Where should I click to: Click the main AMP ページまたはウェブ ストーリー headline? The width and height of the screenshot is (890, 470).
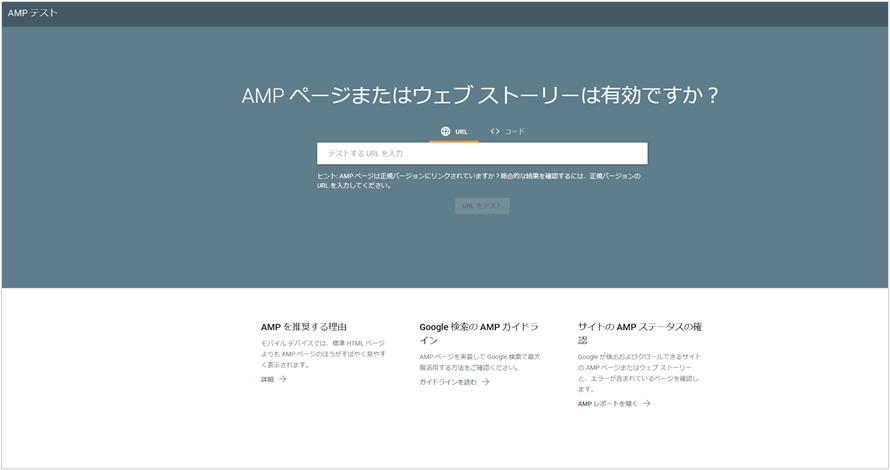(480, 95)
